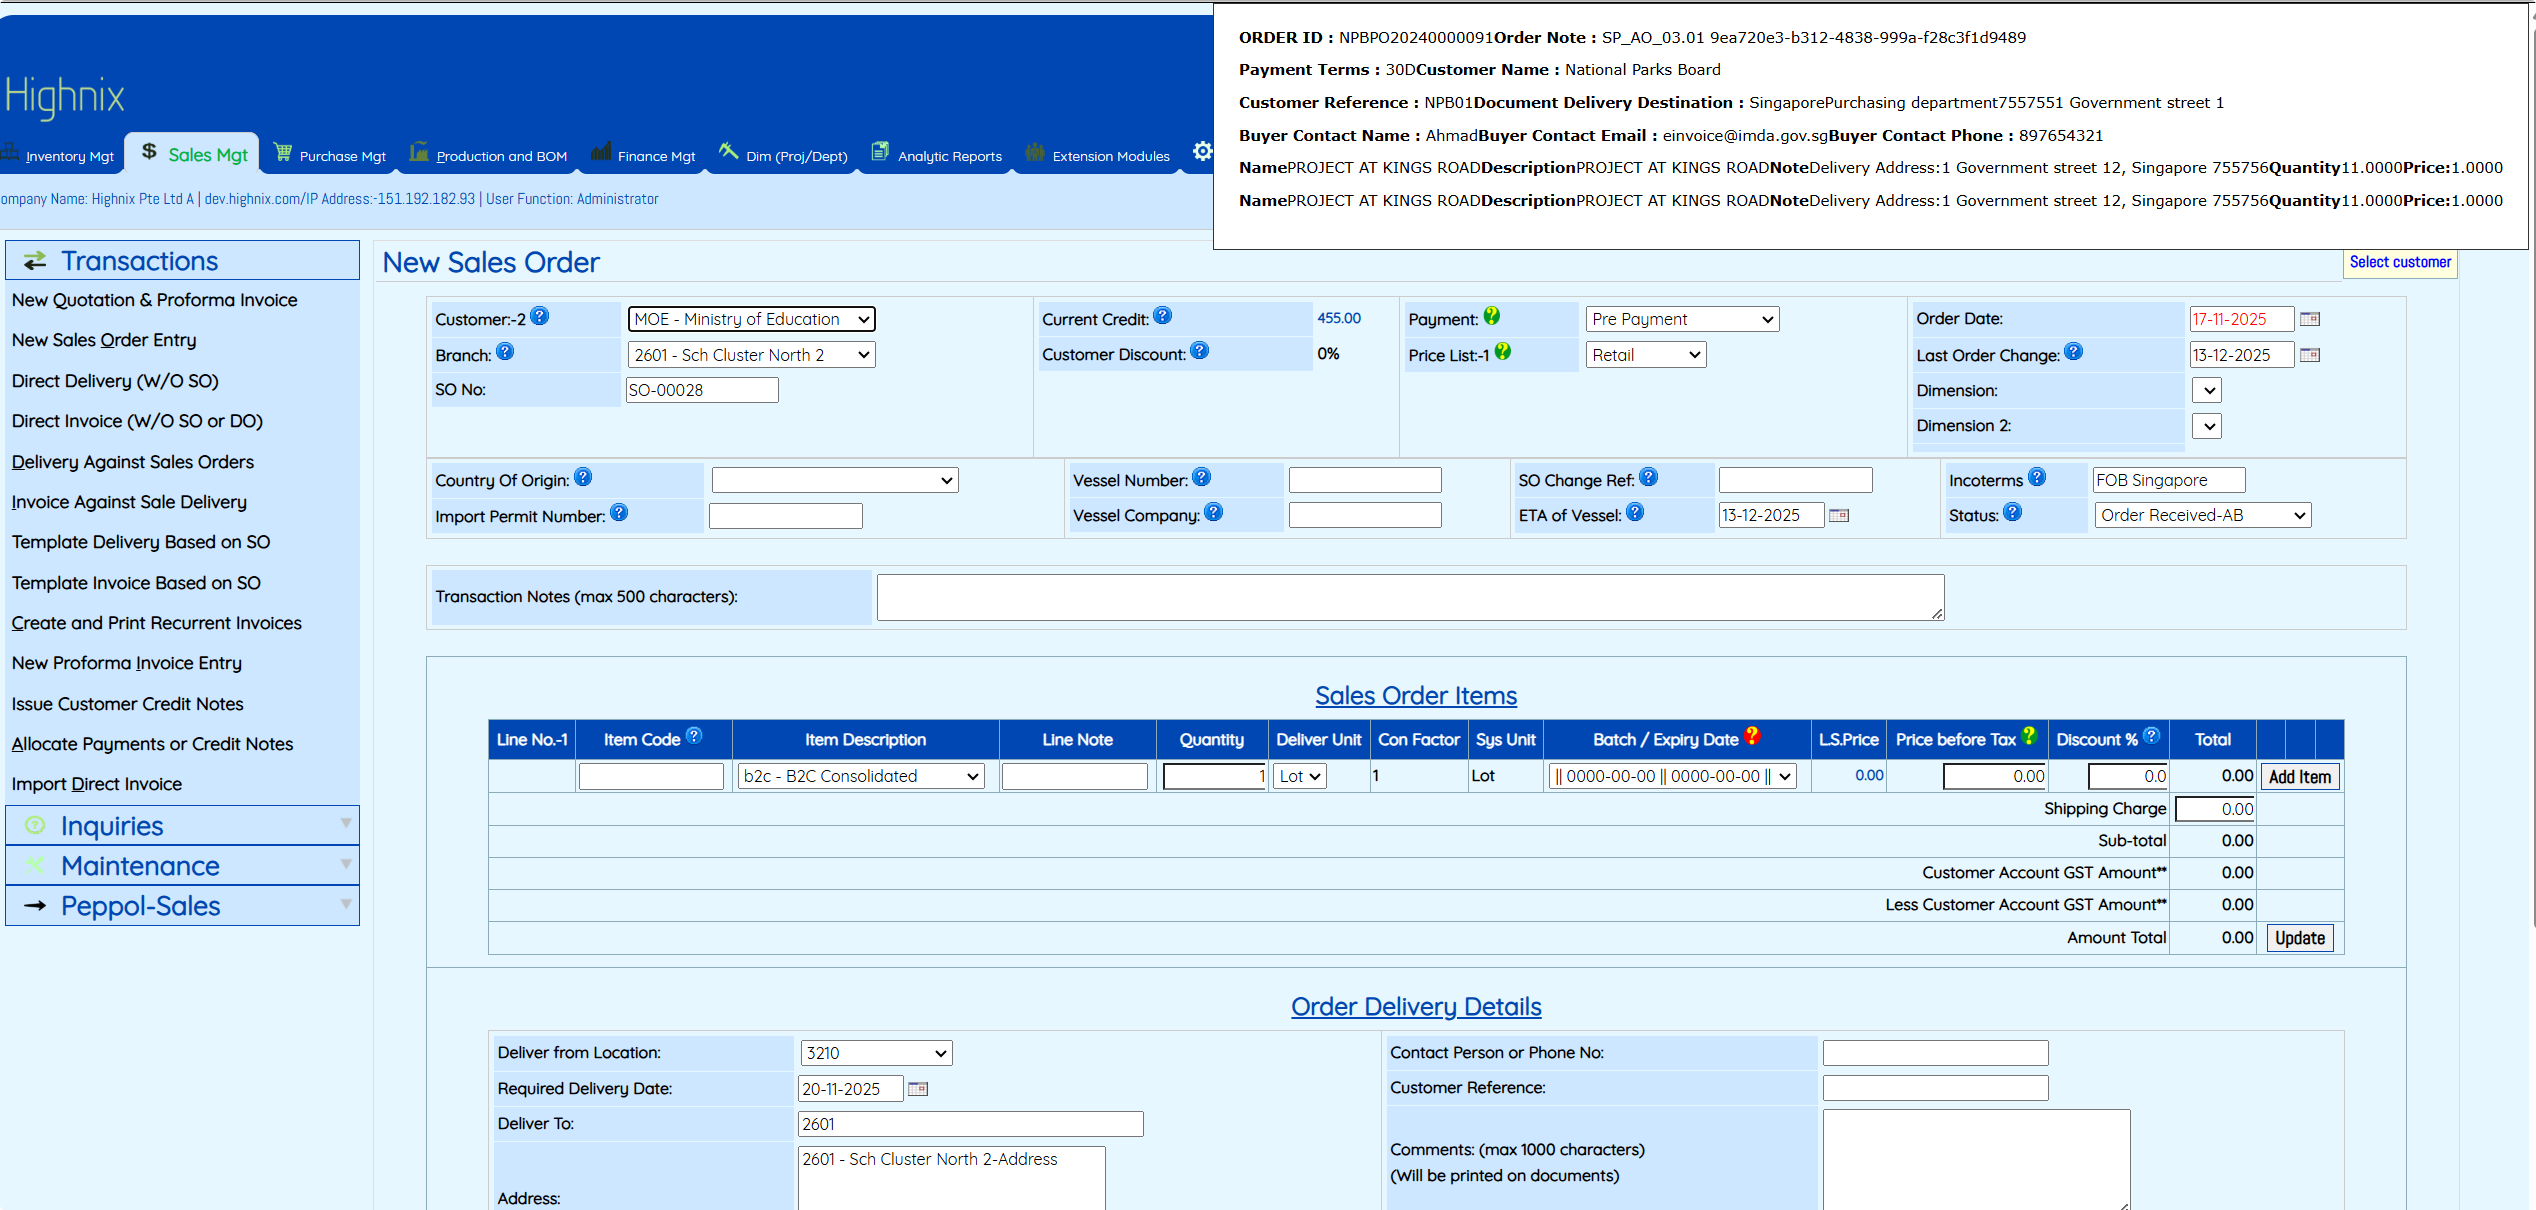Click the settings gear icon in top navigation
Screen dimensions: 2536x1210
pyautogui.click(x=1202, y=152)
